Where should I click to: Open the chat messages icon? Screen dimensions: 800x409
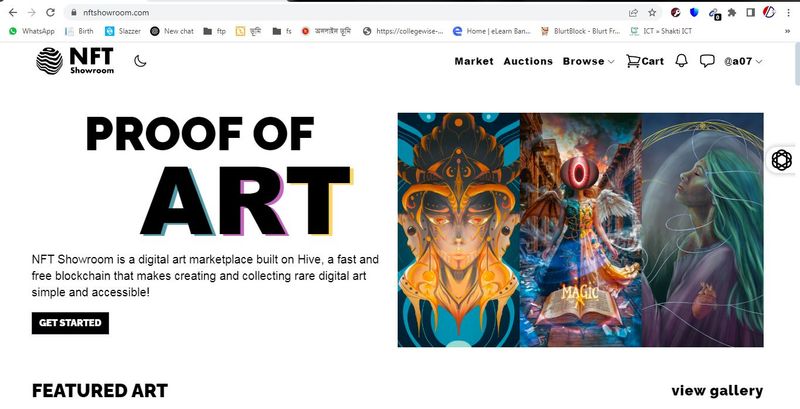pos(707,61)
